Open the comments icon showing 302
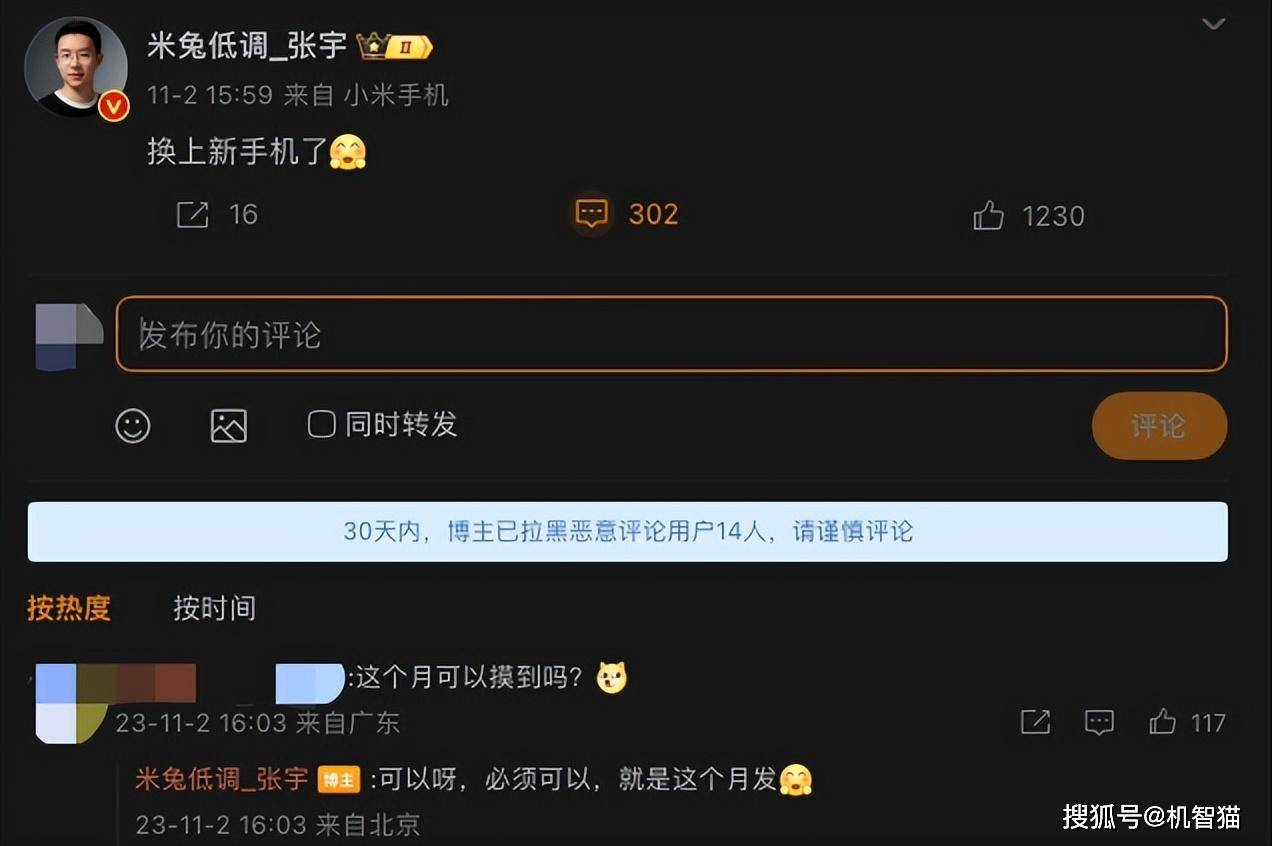This screenshot has width=1272, height=846. [592, 213]
